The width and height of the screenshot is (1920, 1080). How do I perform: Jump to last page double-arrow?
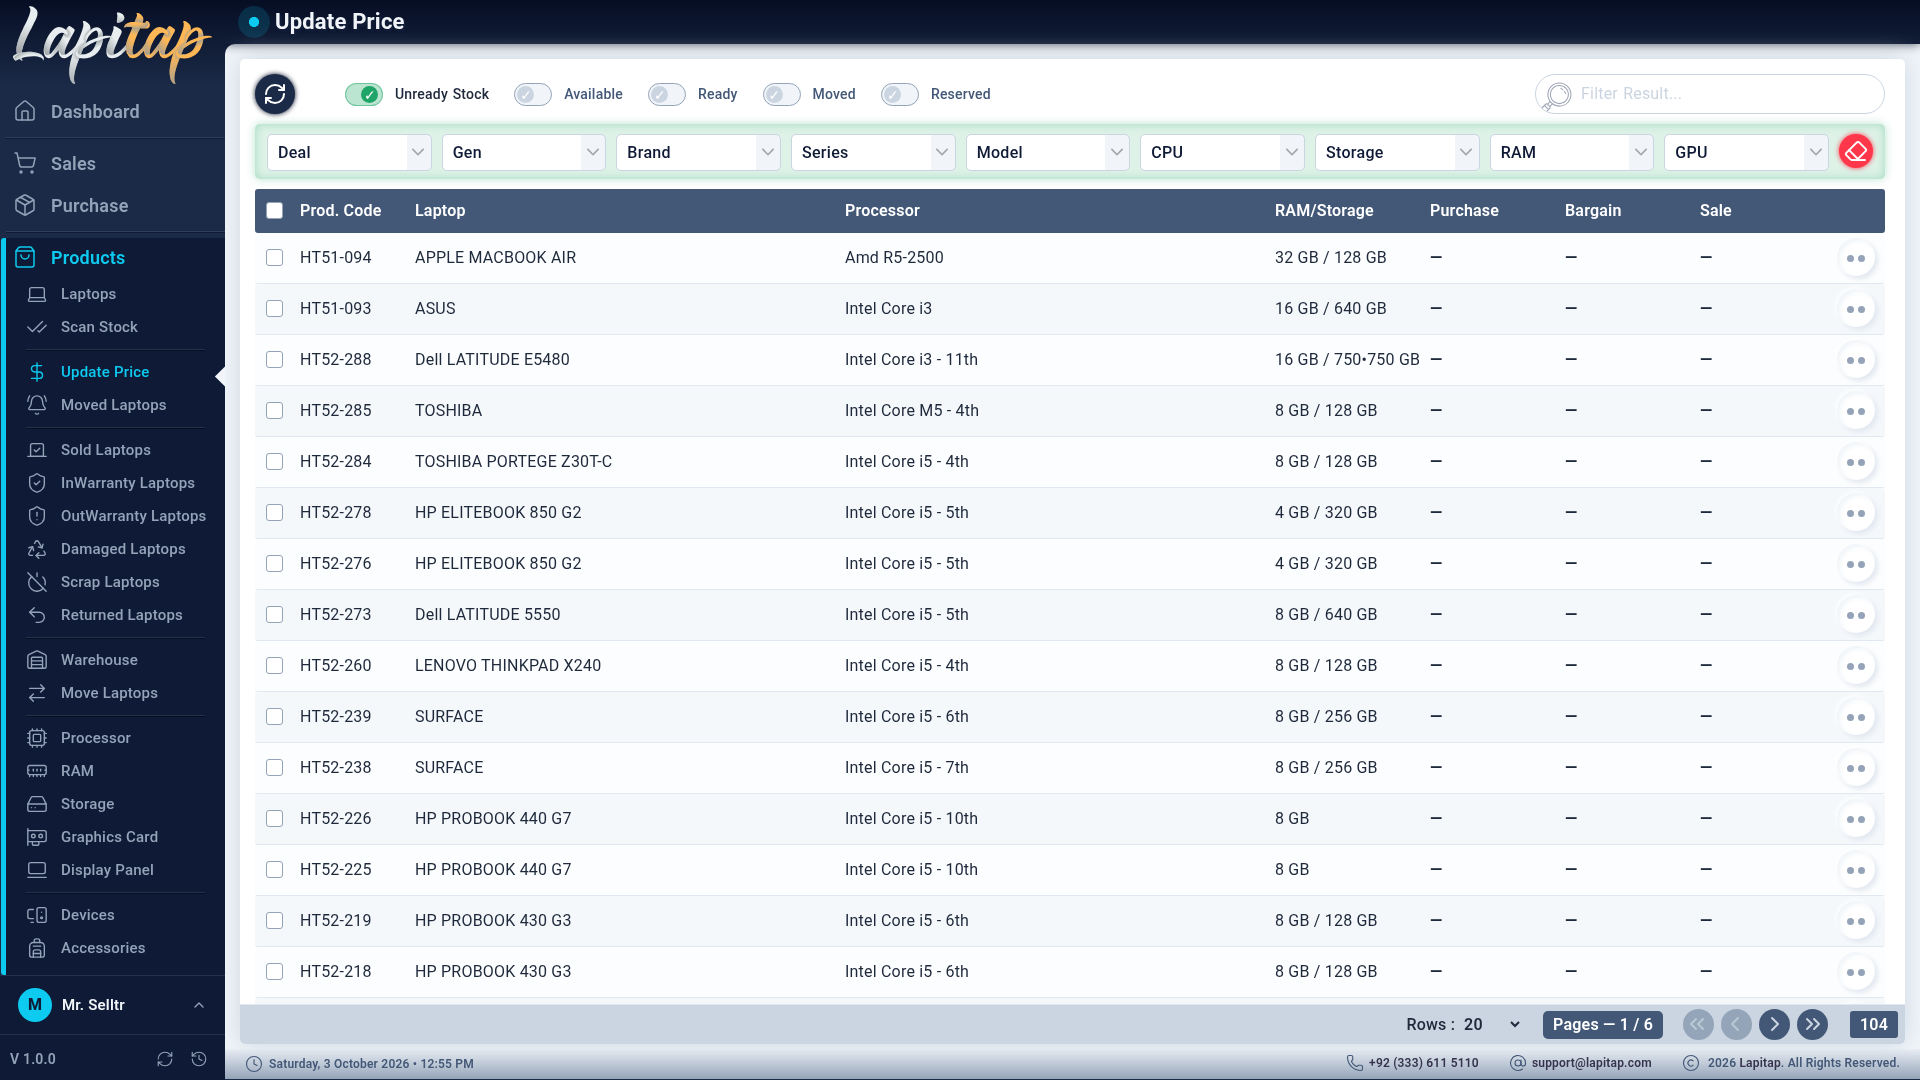click(1812, 1024)
